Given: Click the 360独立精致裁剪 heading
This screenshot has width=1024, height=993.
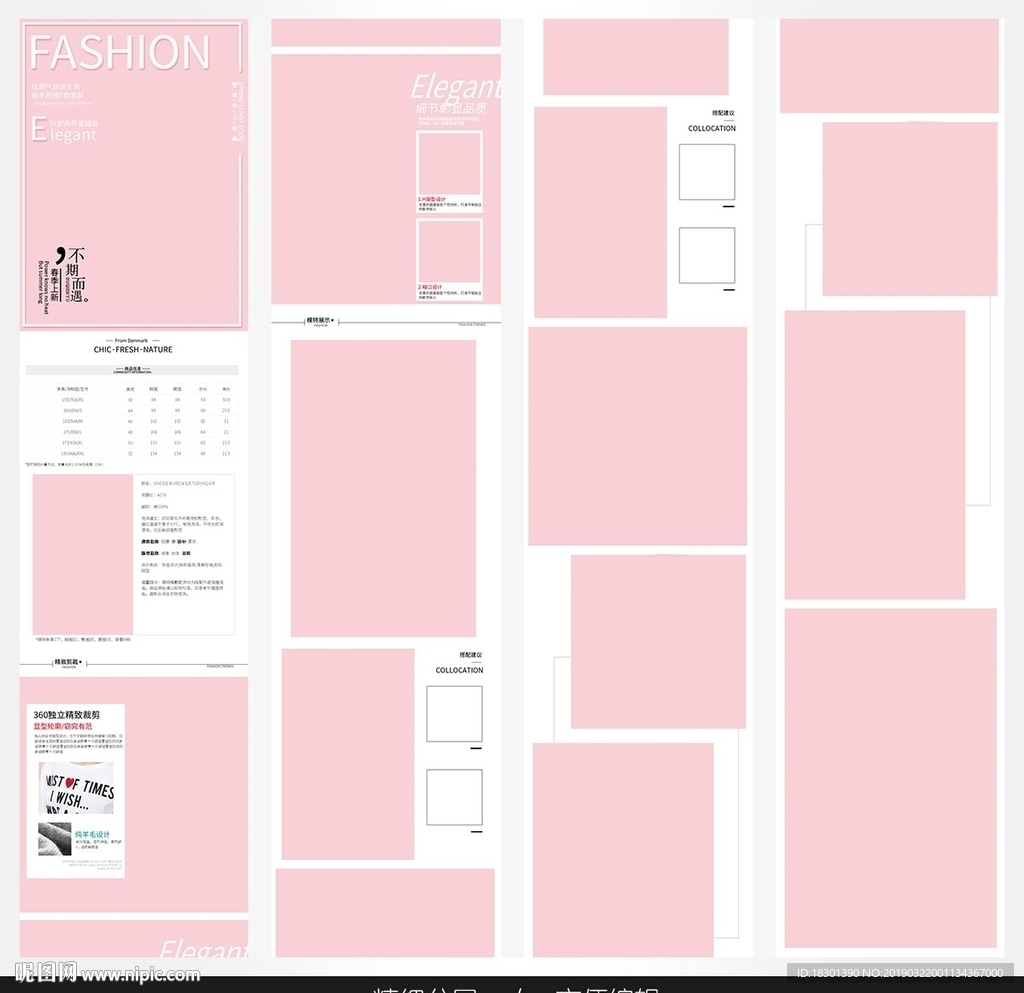Looking at the screenshot, I should click(67, 715).
